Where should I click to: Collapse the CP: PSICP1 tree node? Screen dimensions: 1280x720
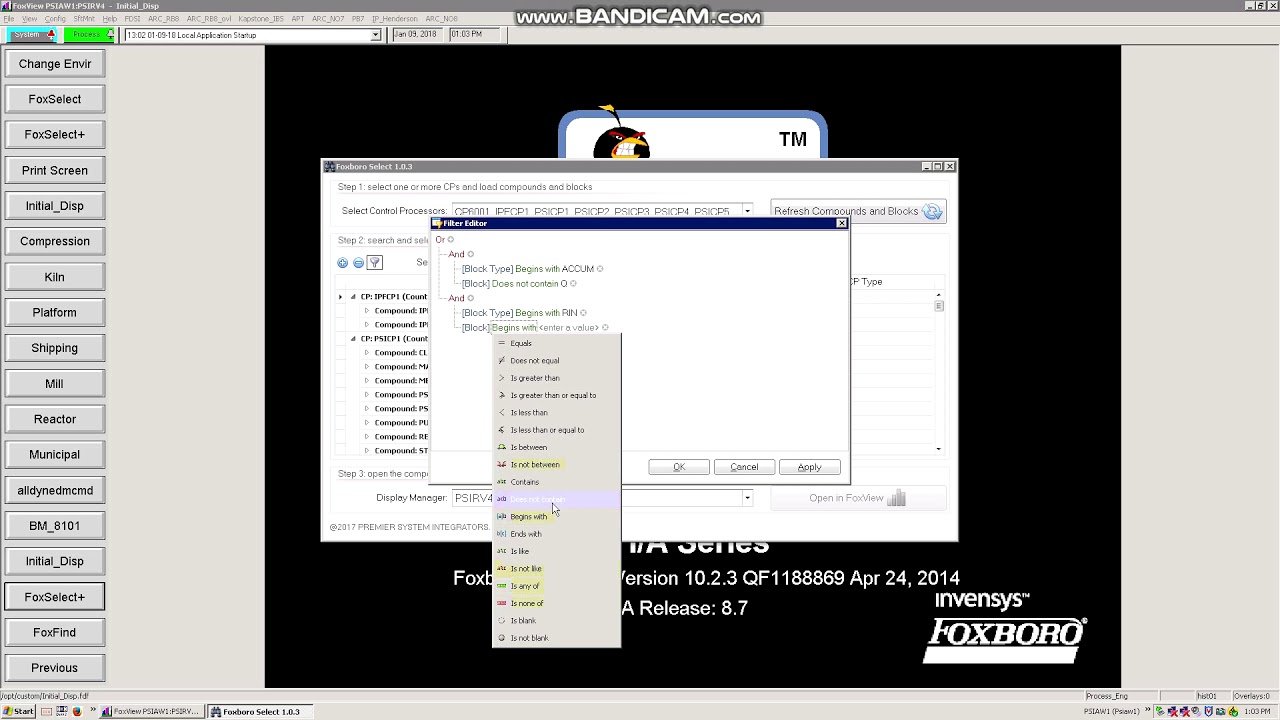click(x=353, y=339)
